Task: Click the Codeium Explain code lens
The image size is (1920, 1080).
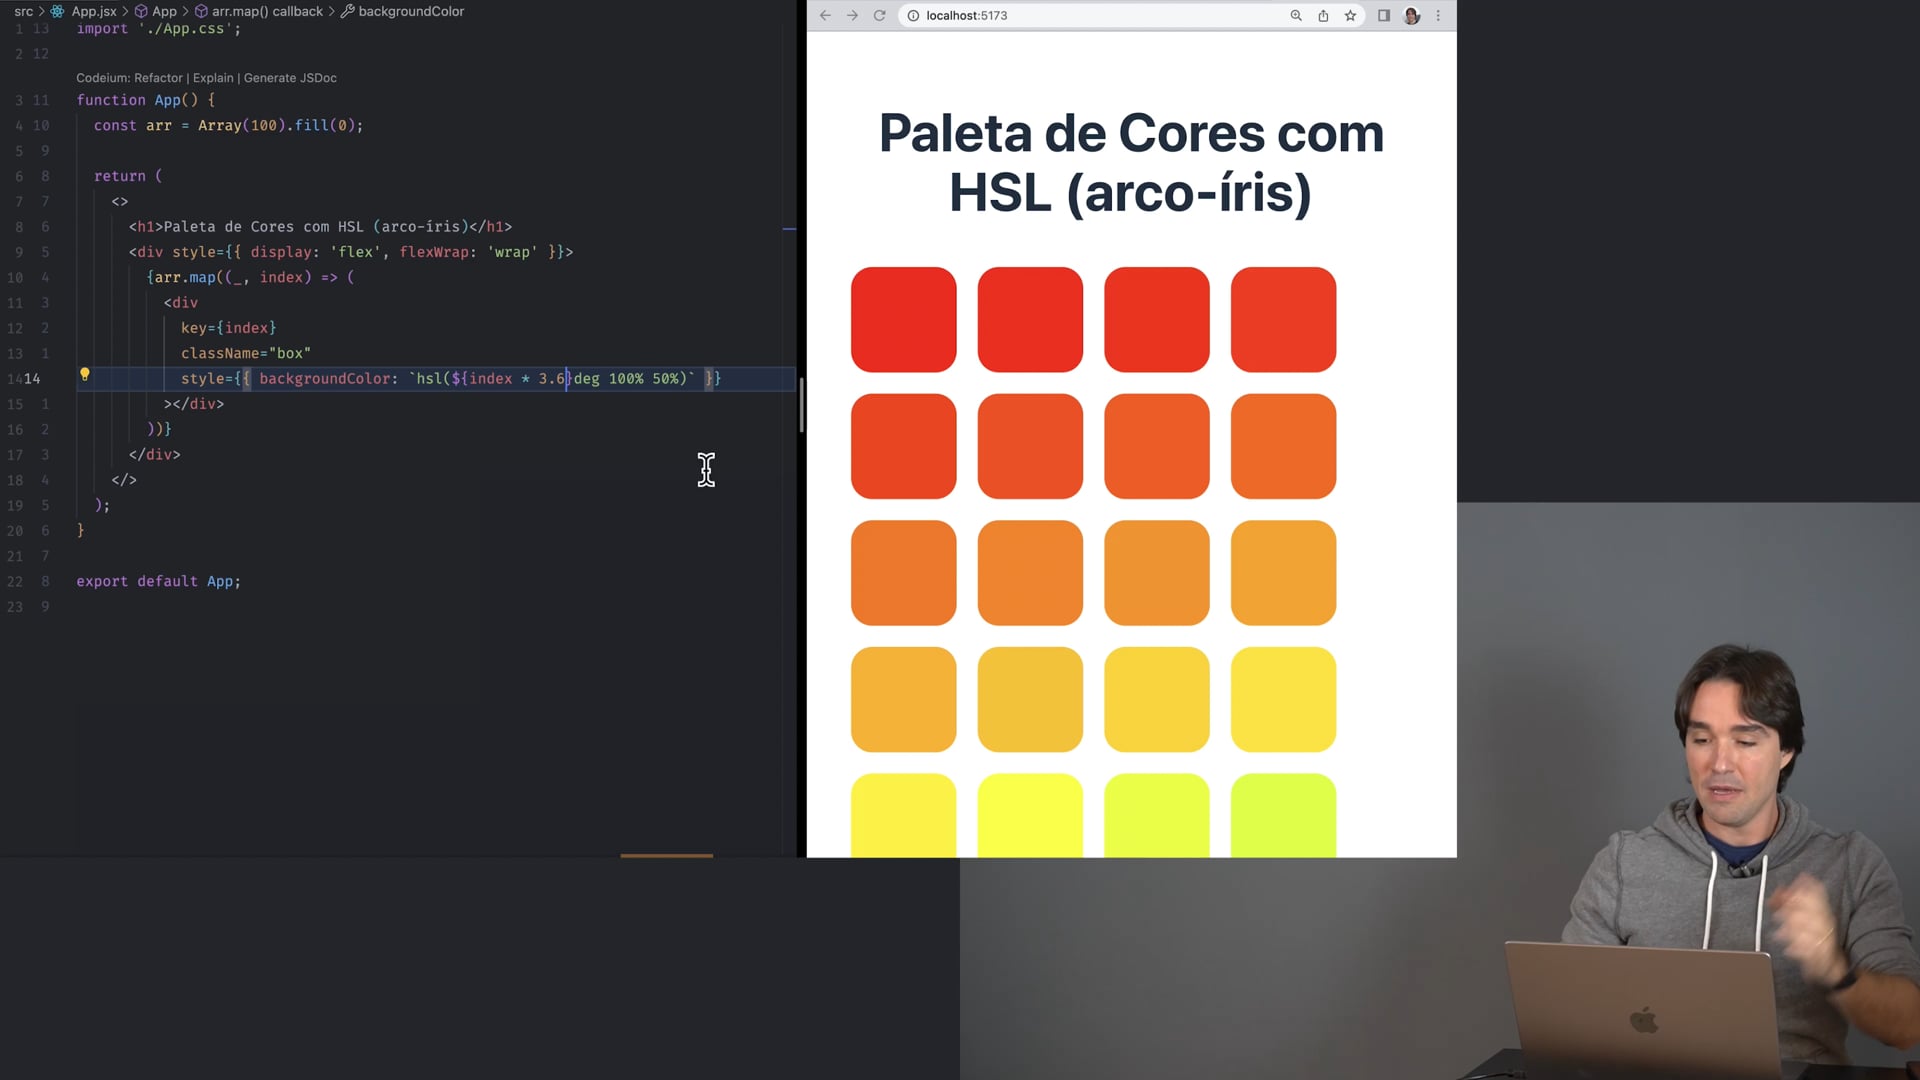Action: pos(213,78)
